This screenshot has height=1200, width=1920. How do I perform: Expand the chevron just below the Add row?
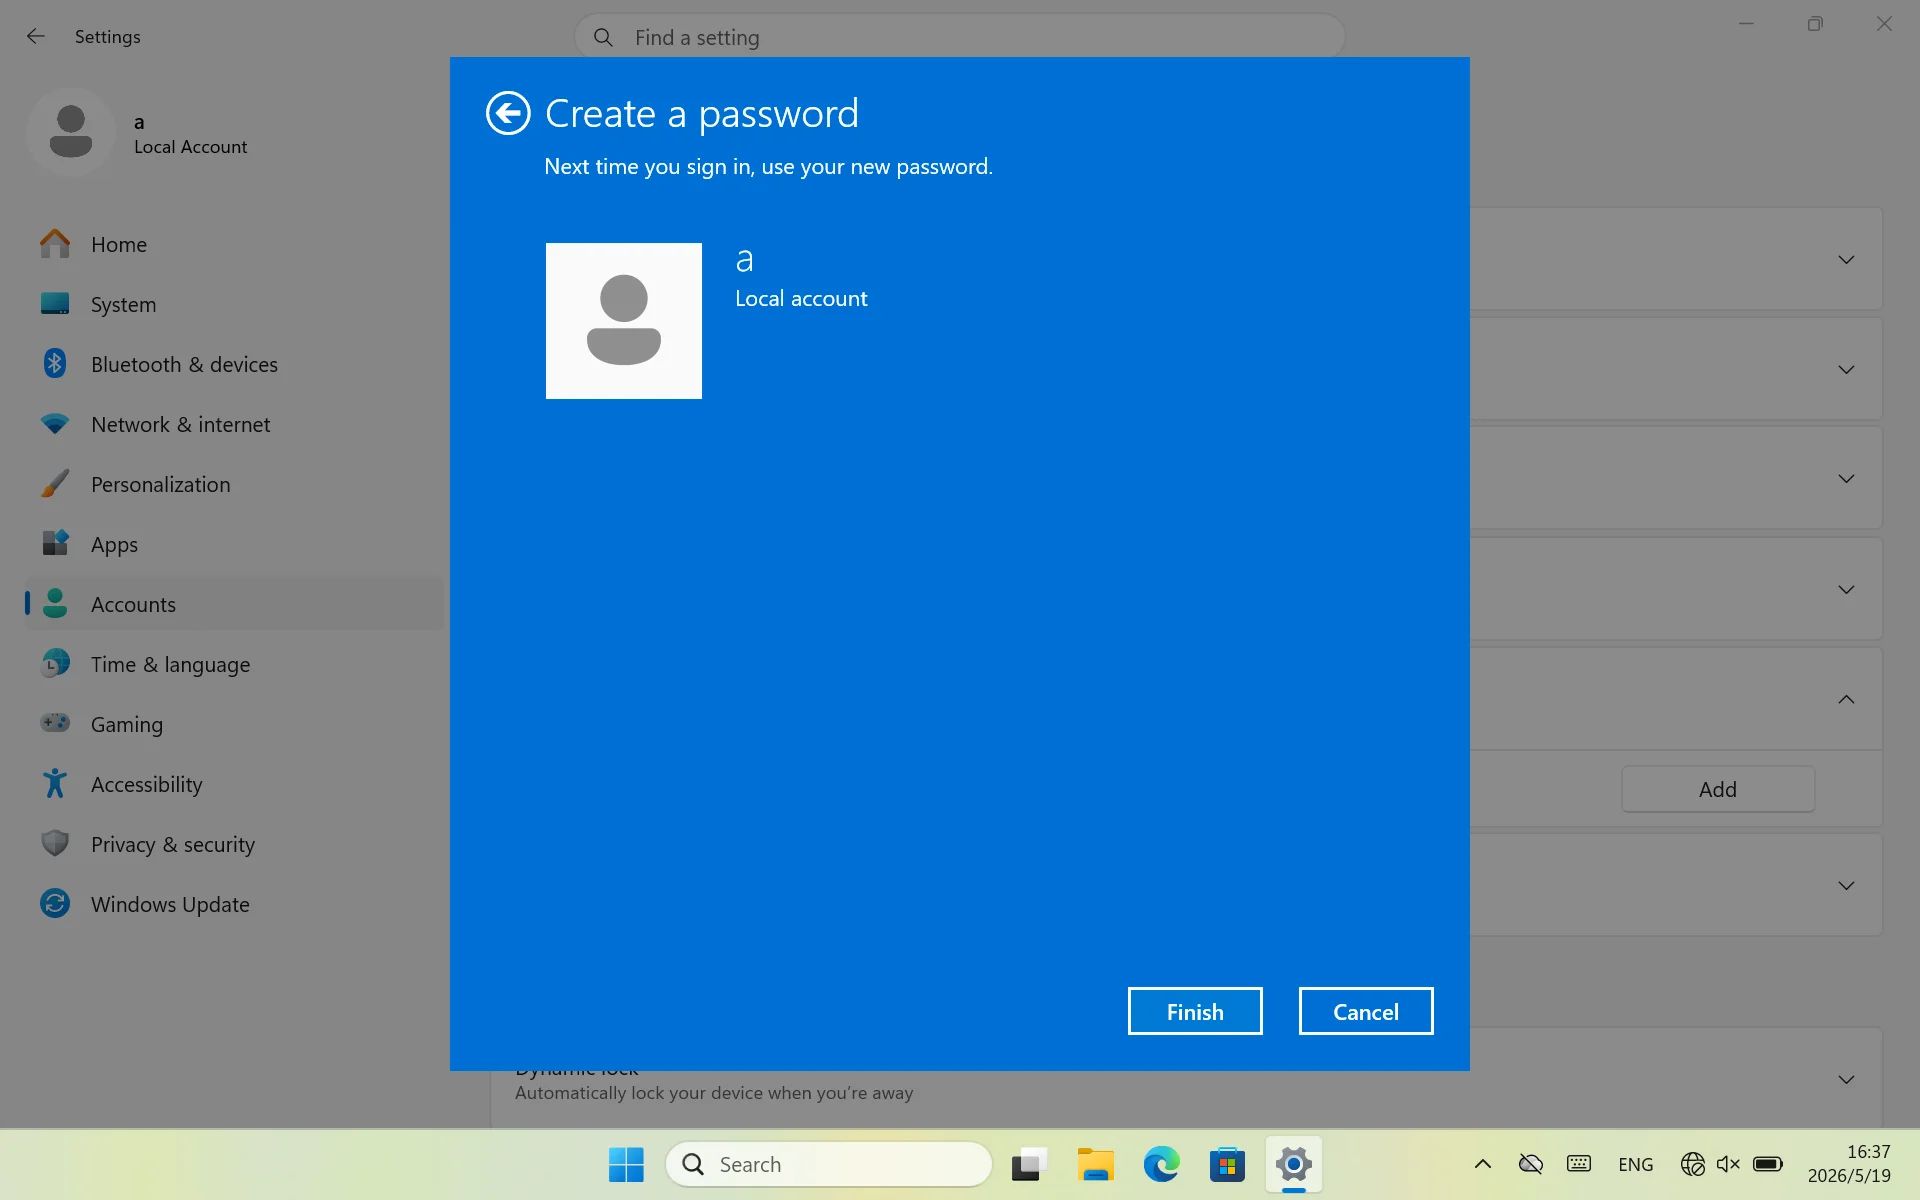[x=1846, y=886]
